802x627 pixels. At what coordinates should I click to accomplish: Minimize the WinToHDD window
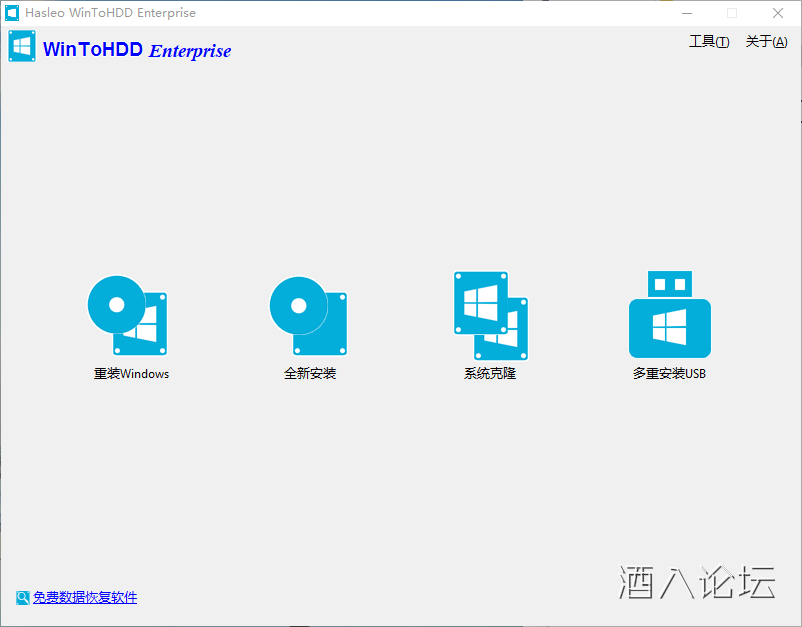pos(687,13)
